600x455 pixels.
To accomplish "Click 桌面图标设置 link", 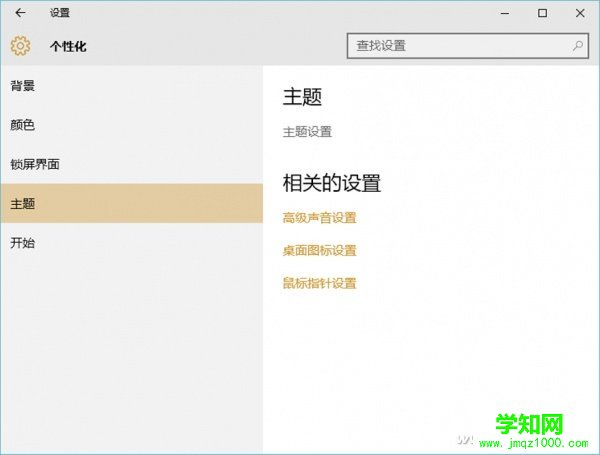I will pyautogui.click(x=319, y=251).
